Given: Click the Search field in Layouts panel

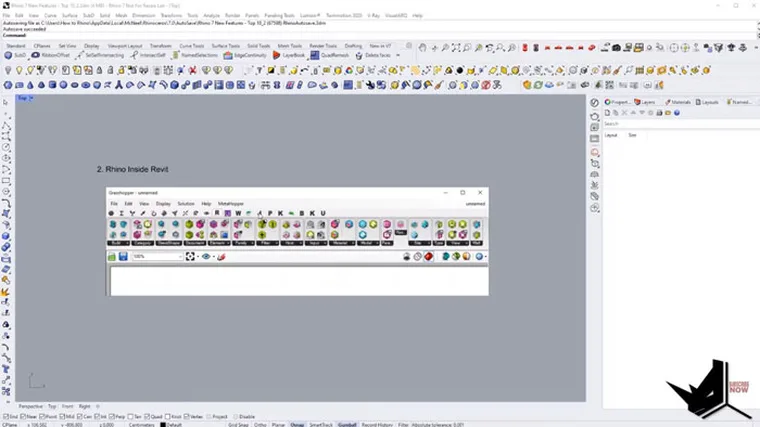Looking at the screenshot, I should tap(681, 124).
